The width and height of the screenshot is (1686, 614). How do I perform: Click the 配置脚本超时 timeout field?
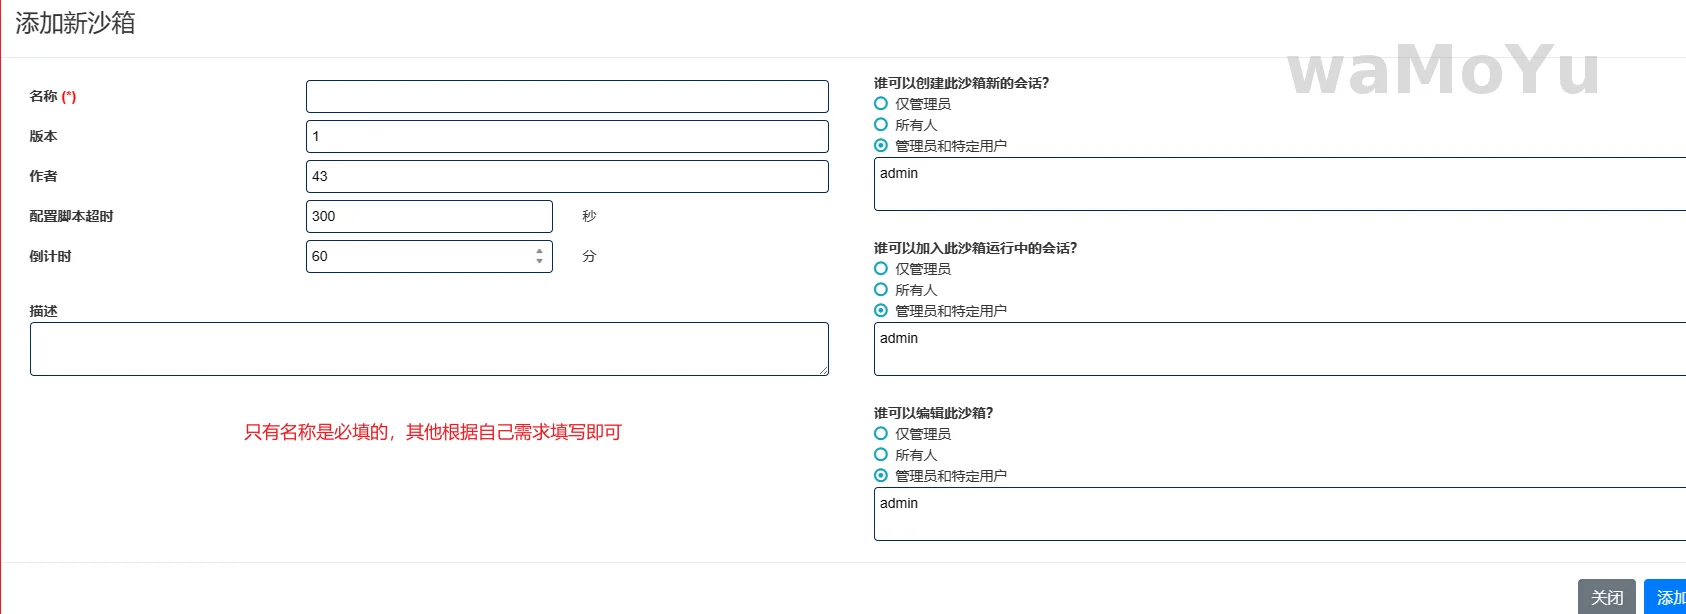coord(429,217)
